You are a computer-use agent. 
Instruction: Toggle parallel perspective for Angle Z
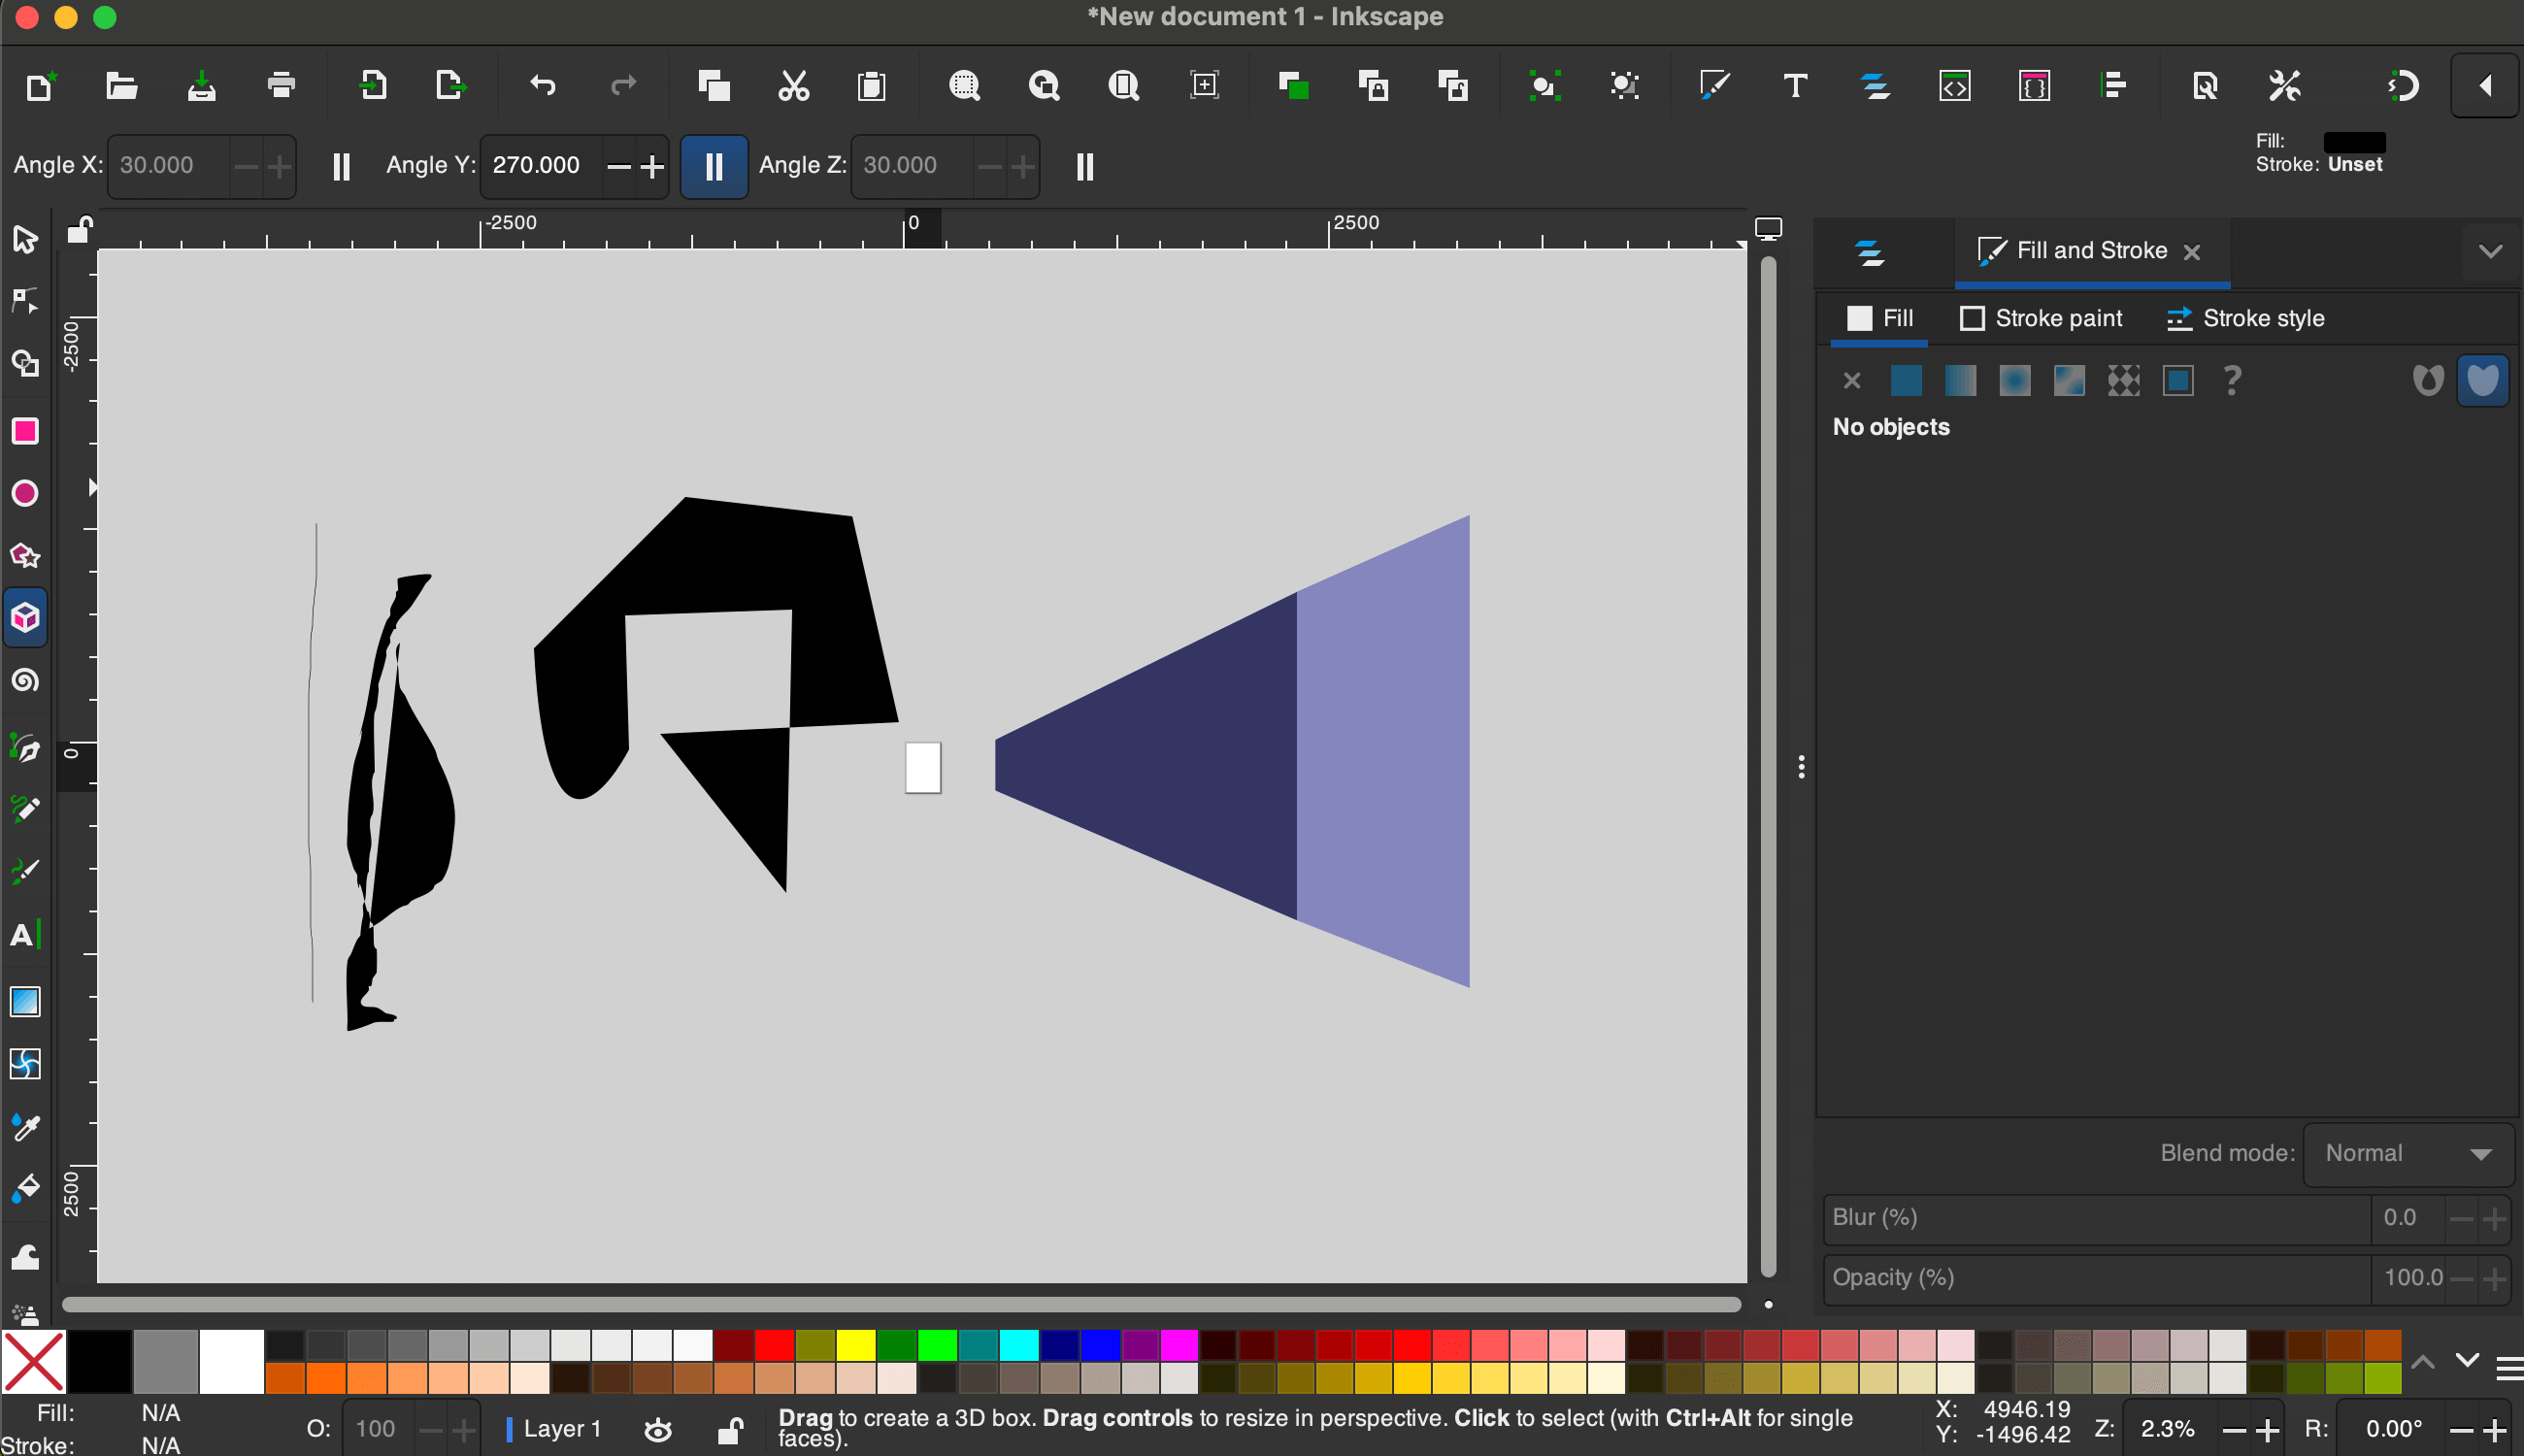tap(1084, 166)
